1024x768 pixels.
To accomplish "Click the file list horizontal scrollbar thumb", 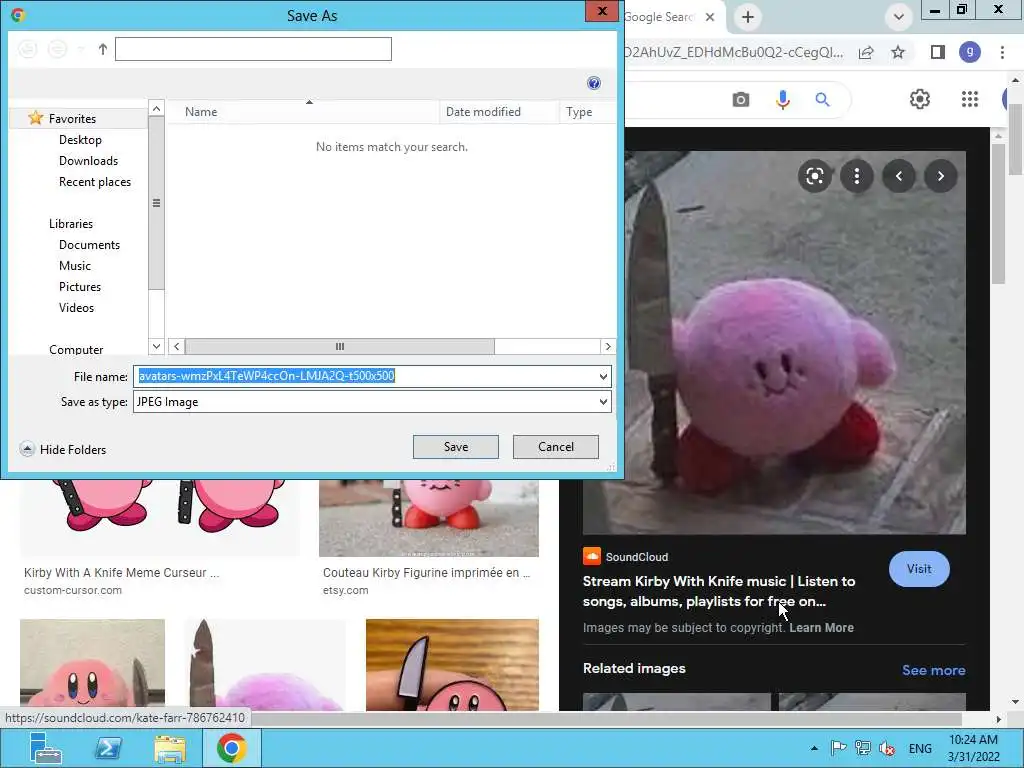I will 340,346.
